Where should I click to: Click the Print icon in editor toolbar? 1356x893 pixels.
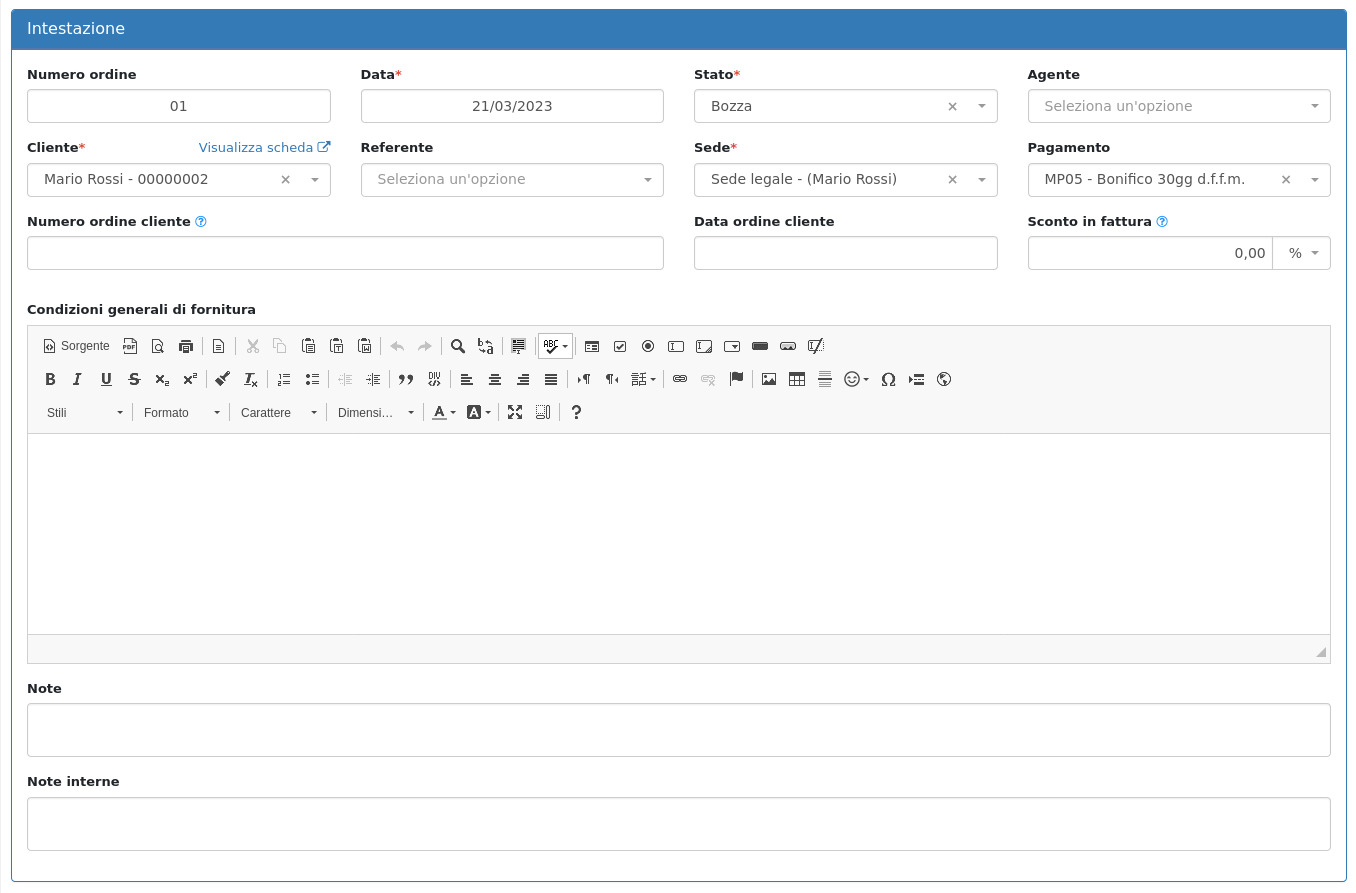click(x=186, y=346)
